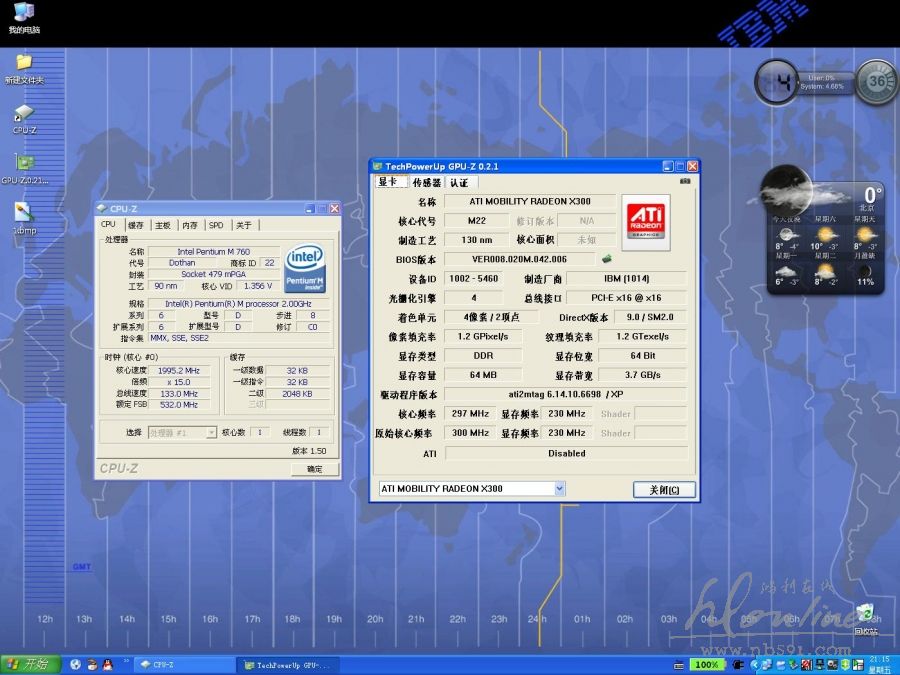Open the 1.bmp file on desktop
Screen dimensions: 900x675
pos(24,213)
